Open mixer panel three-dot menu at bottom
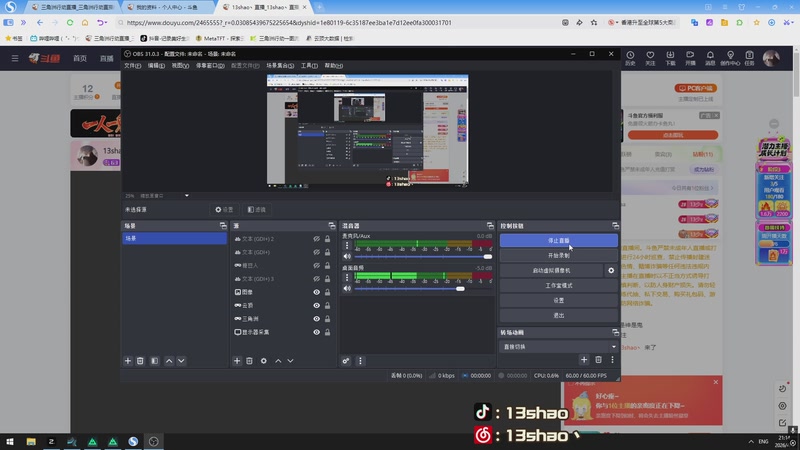This screenshot has width=800, height=450. pyautogui.click(x=360, y=361)
